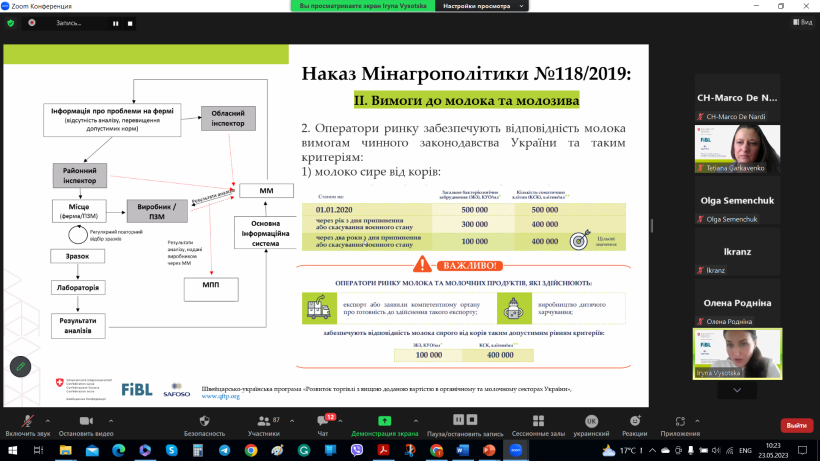Viewport: 820px width, 461px height.
Task: Open Task View in taskbar
Action: (x=38, y=451)
